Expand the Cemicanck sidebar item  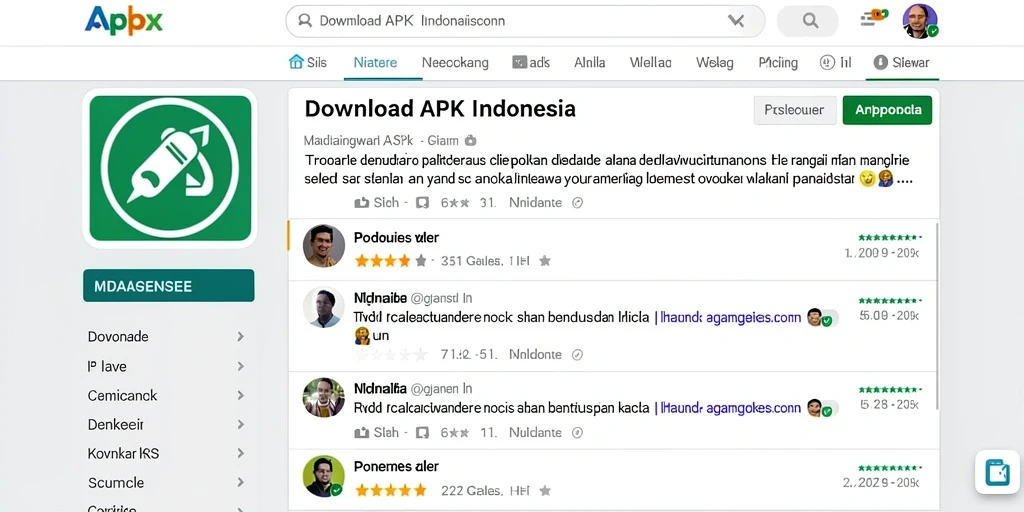(x=166, y=395)
